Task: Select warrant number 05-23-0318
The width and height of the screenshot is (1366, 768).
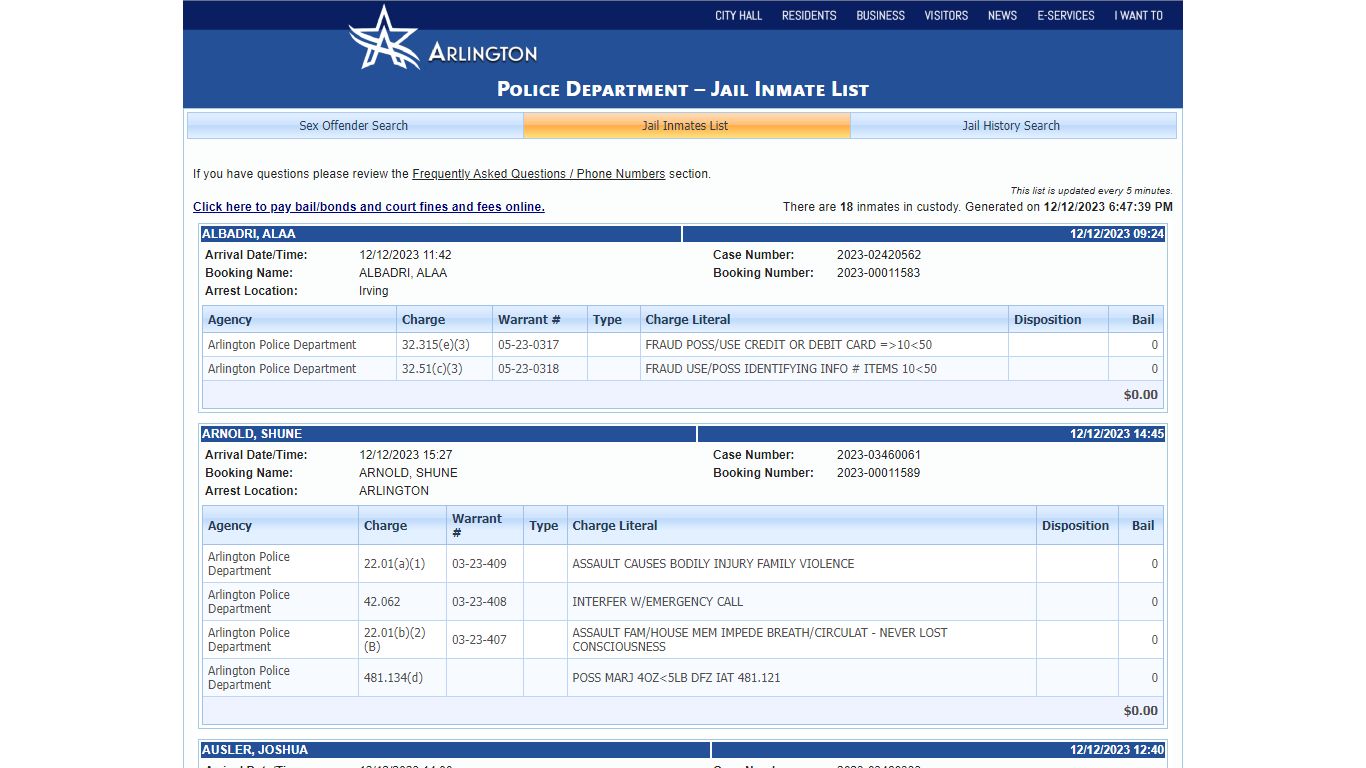Action: click(529, 369)
